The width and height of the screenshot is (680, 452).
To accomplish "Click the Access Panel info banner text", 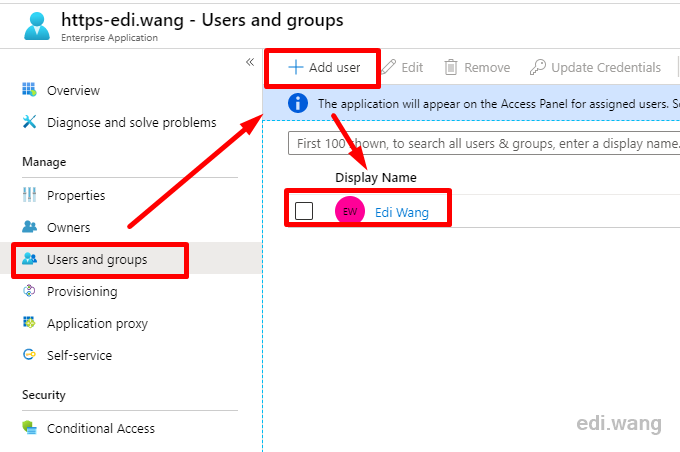I will [499, 104].
